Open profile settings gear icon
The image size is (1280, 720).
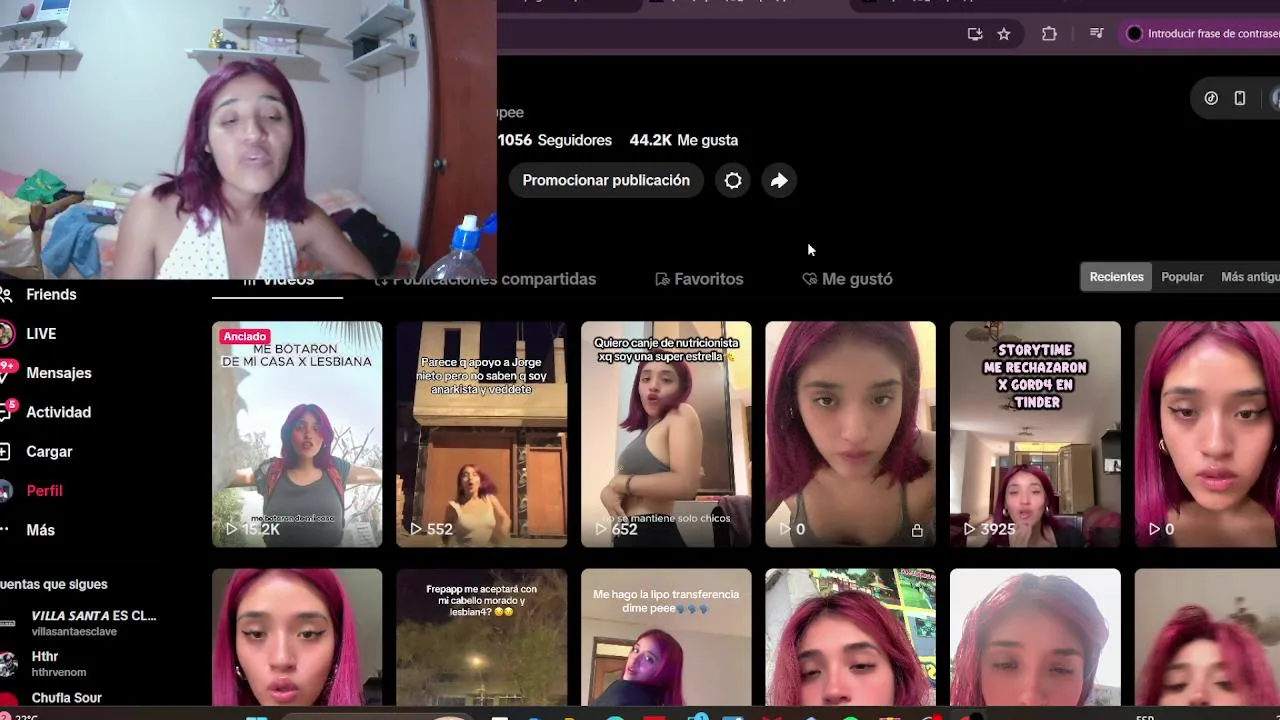[733, 181]
